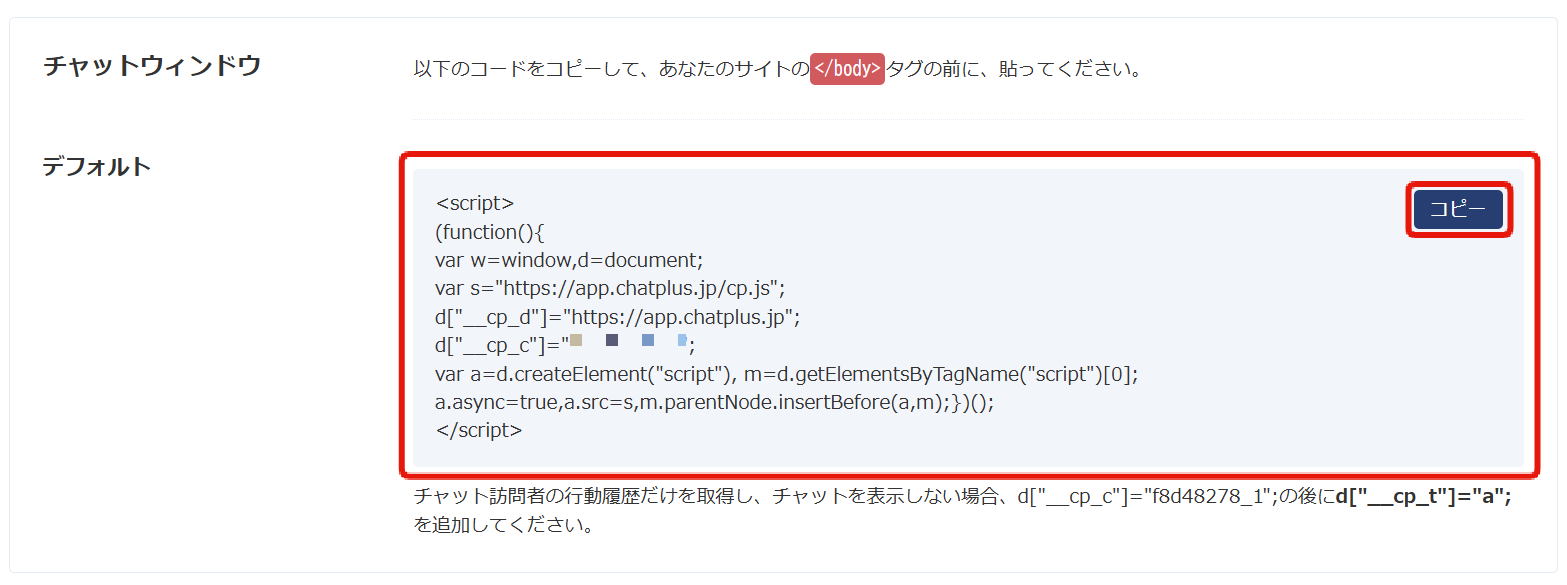This screenshot has height=585, width=1567.
Task: Click the コピー button
Action: coord(1458,209)
